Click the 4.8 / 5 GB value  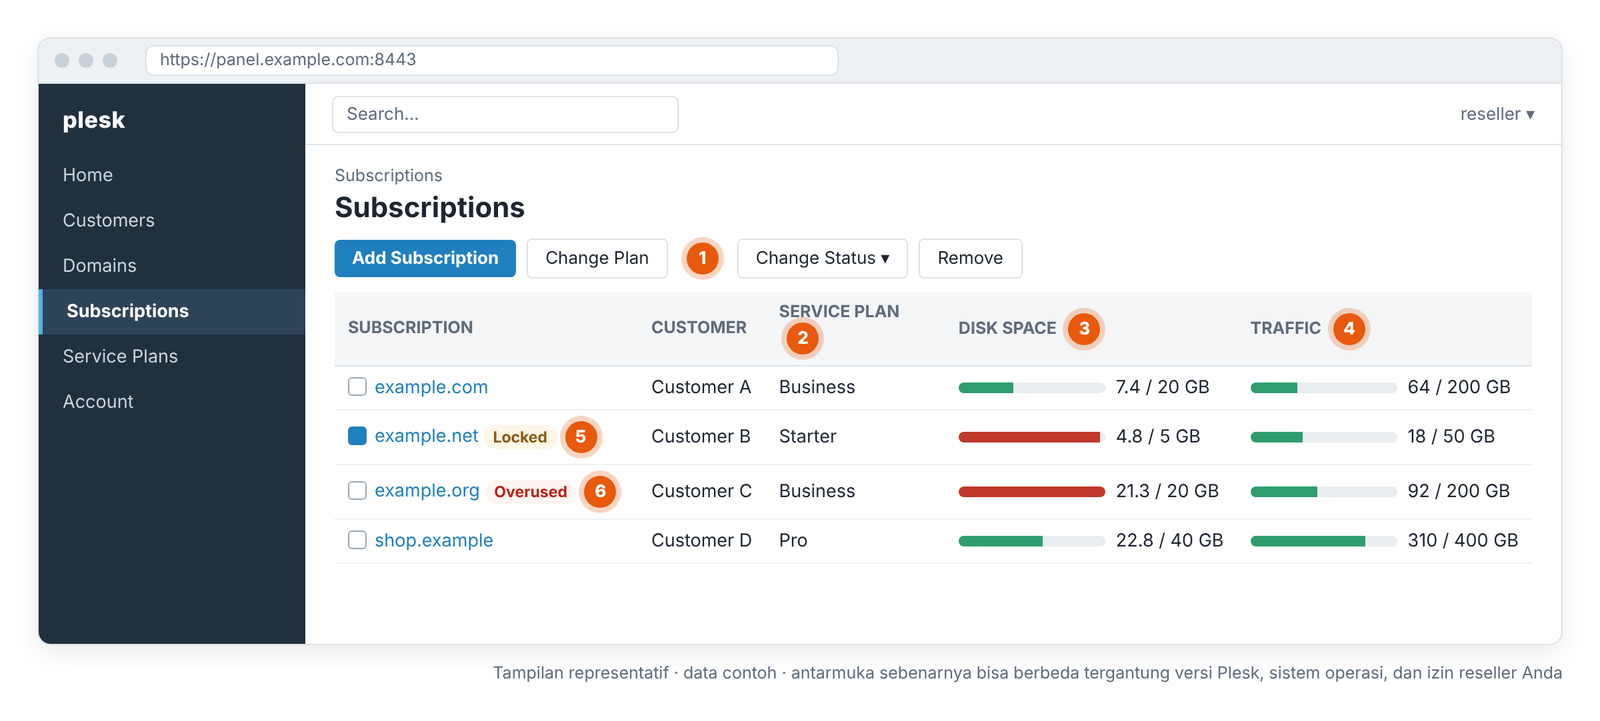pyautogui.click(x=1158, y=436)
